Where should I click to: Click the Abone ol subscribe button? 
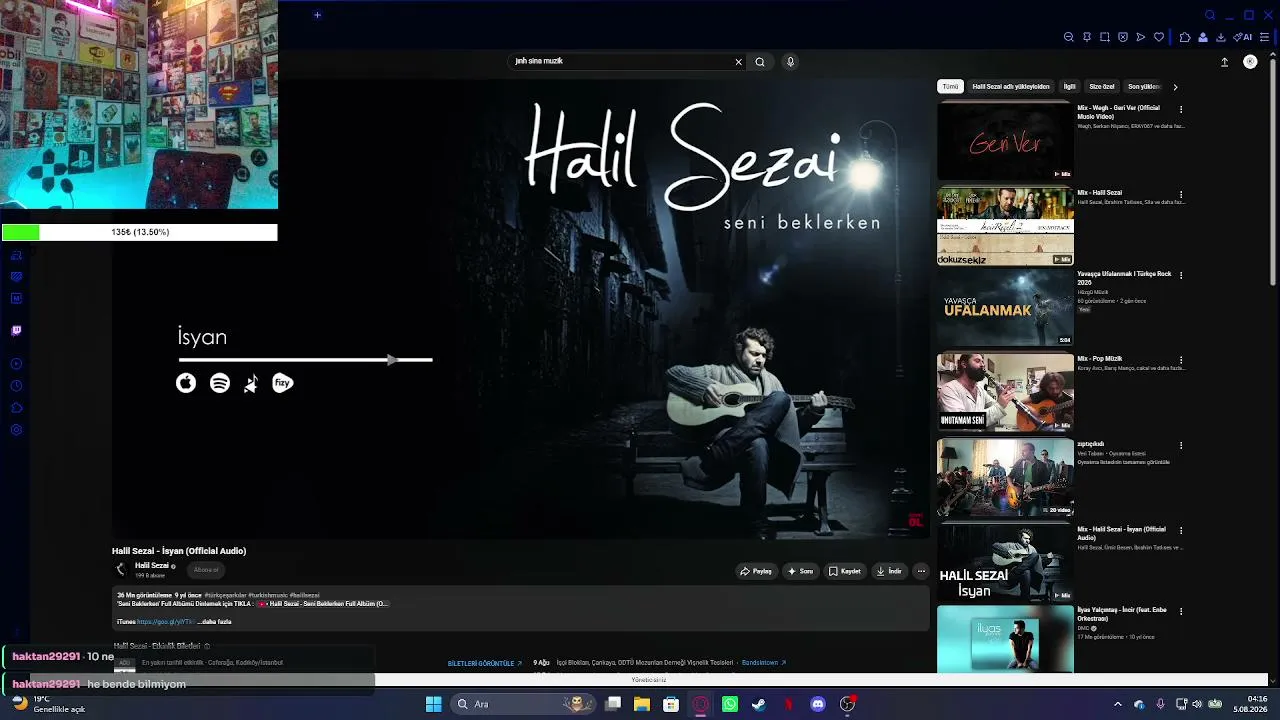pyautogui.click(x=206, y=570)
